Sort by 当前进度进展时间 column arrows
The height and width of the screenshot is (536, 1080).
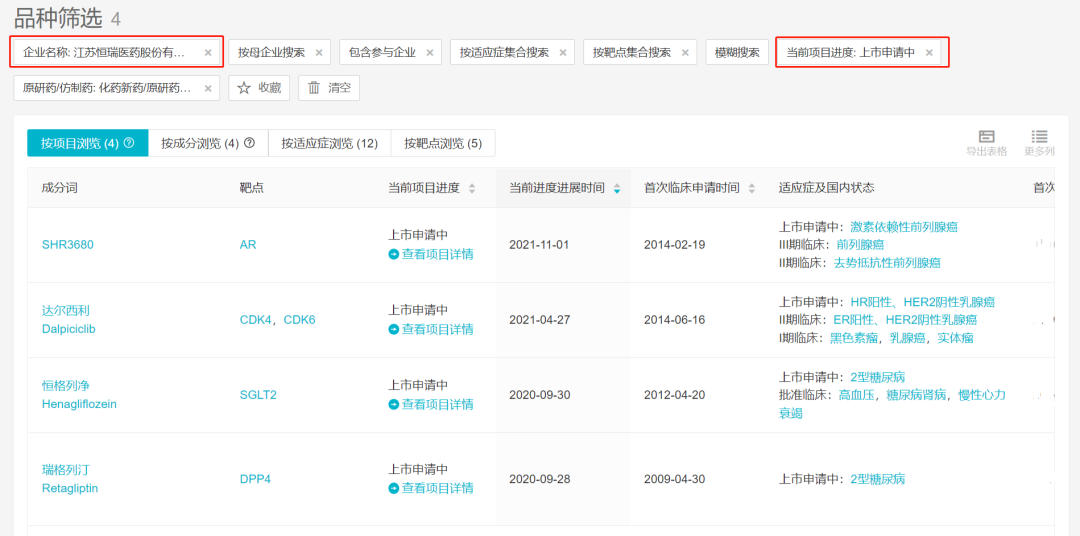click(x=617, y=188)
